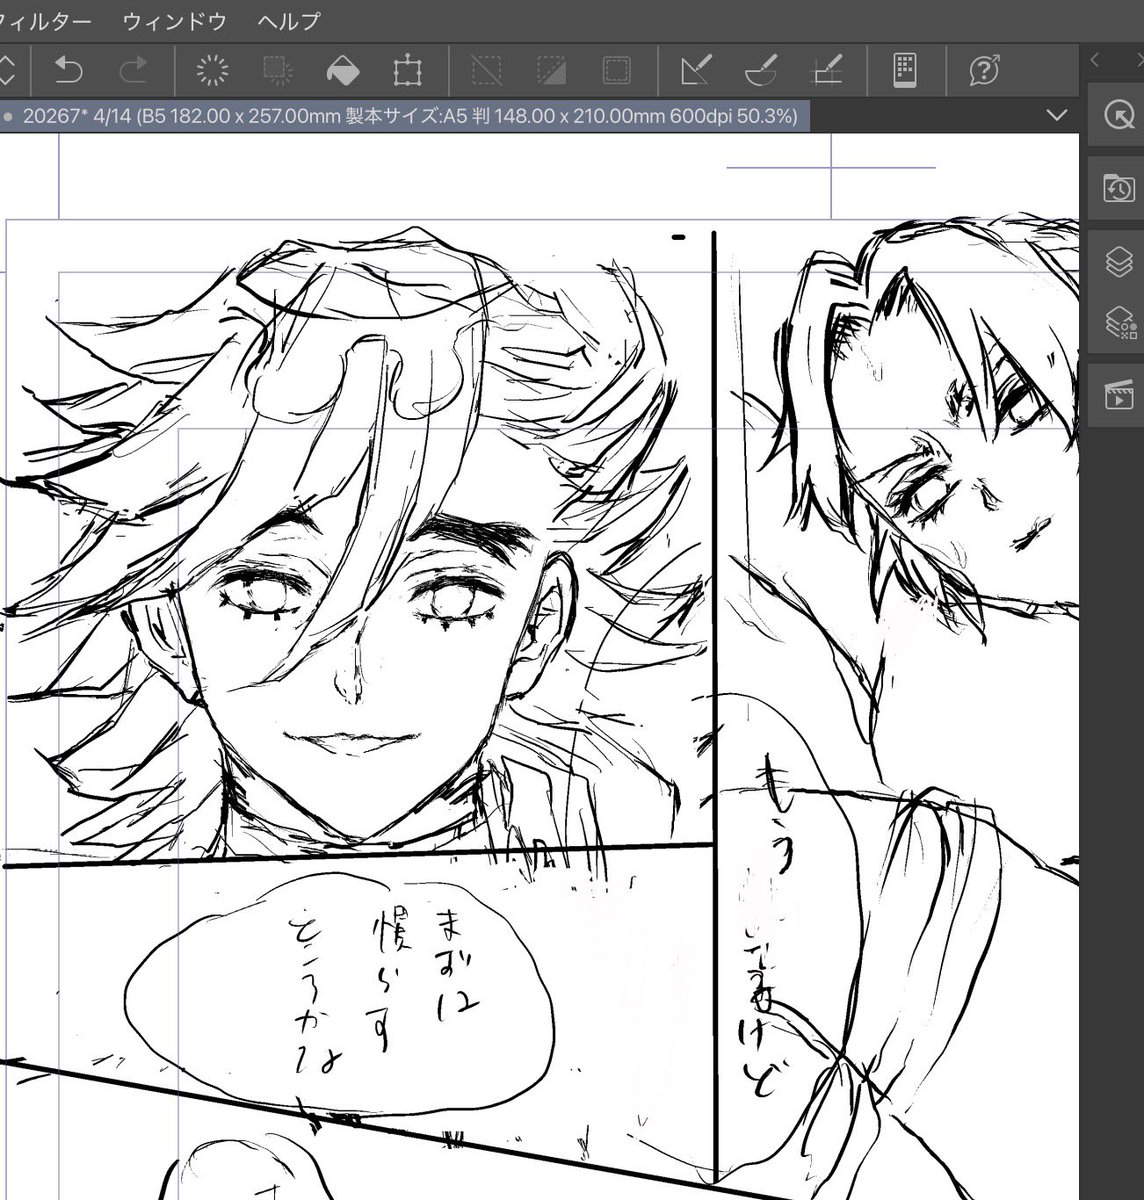1144x1200 pixels.
Task: Open the History palette
Action: [1117, 187]
